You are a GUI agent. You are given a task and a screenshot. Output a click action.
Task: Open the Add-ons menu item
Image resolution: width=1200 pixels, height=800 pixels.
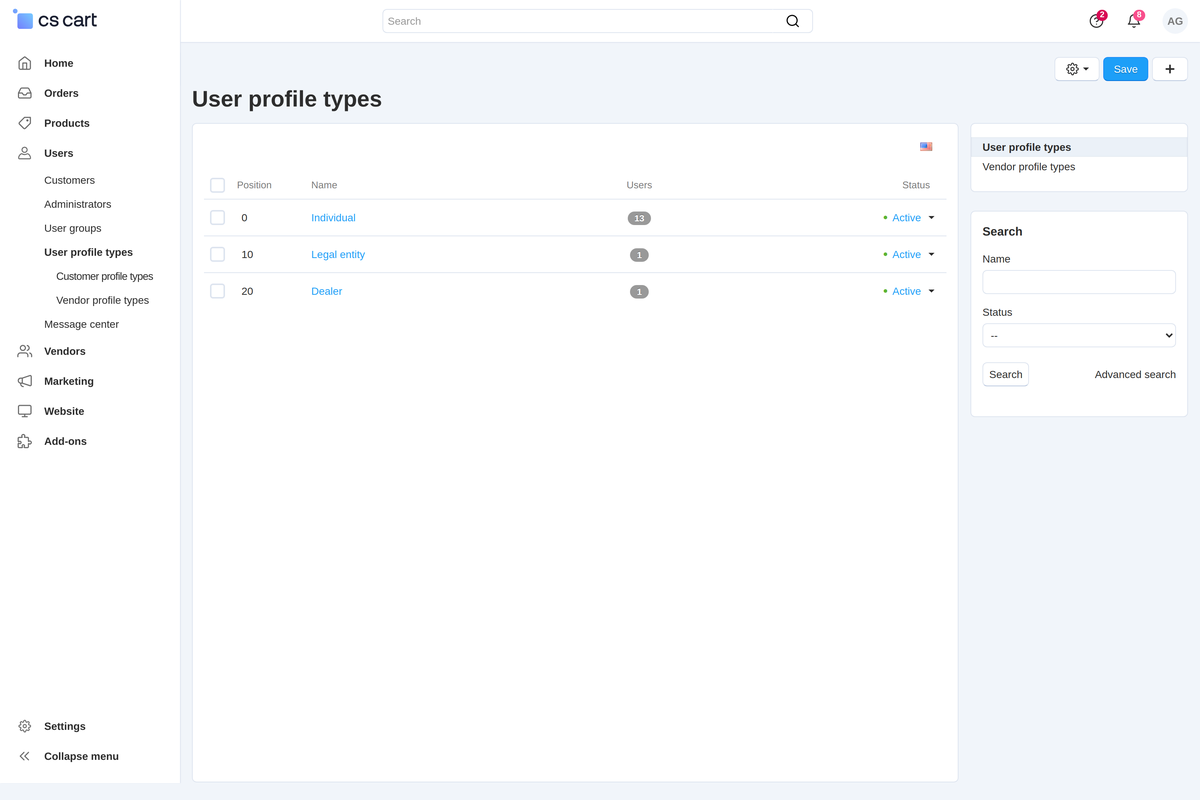66,441
